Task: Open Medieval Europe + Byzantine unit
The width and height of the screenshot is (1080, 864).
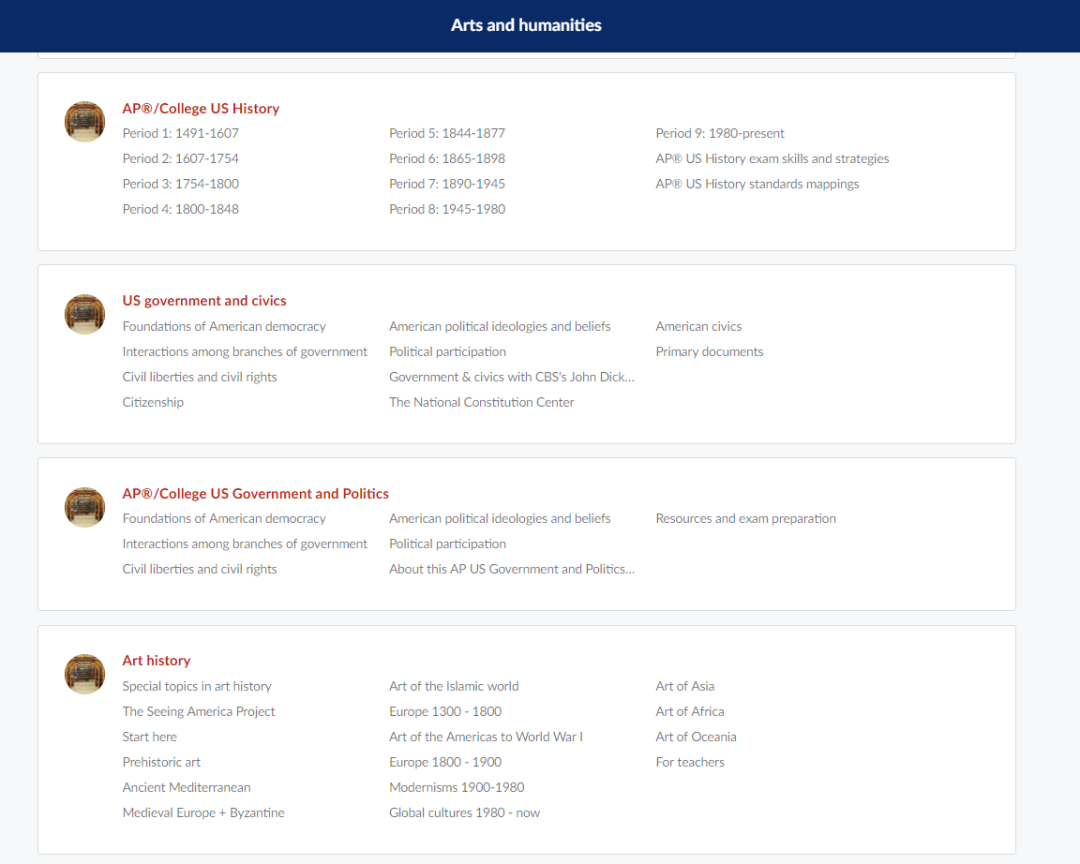Action: pyautogui.click(x=203, y=813)
